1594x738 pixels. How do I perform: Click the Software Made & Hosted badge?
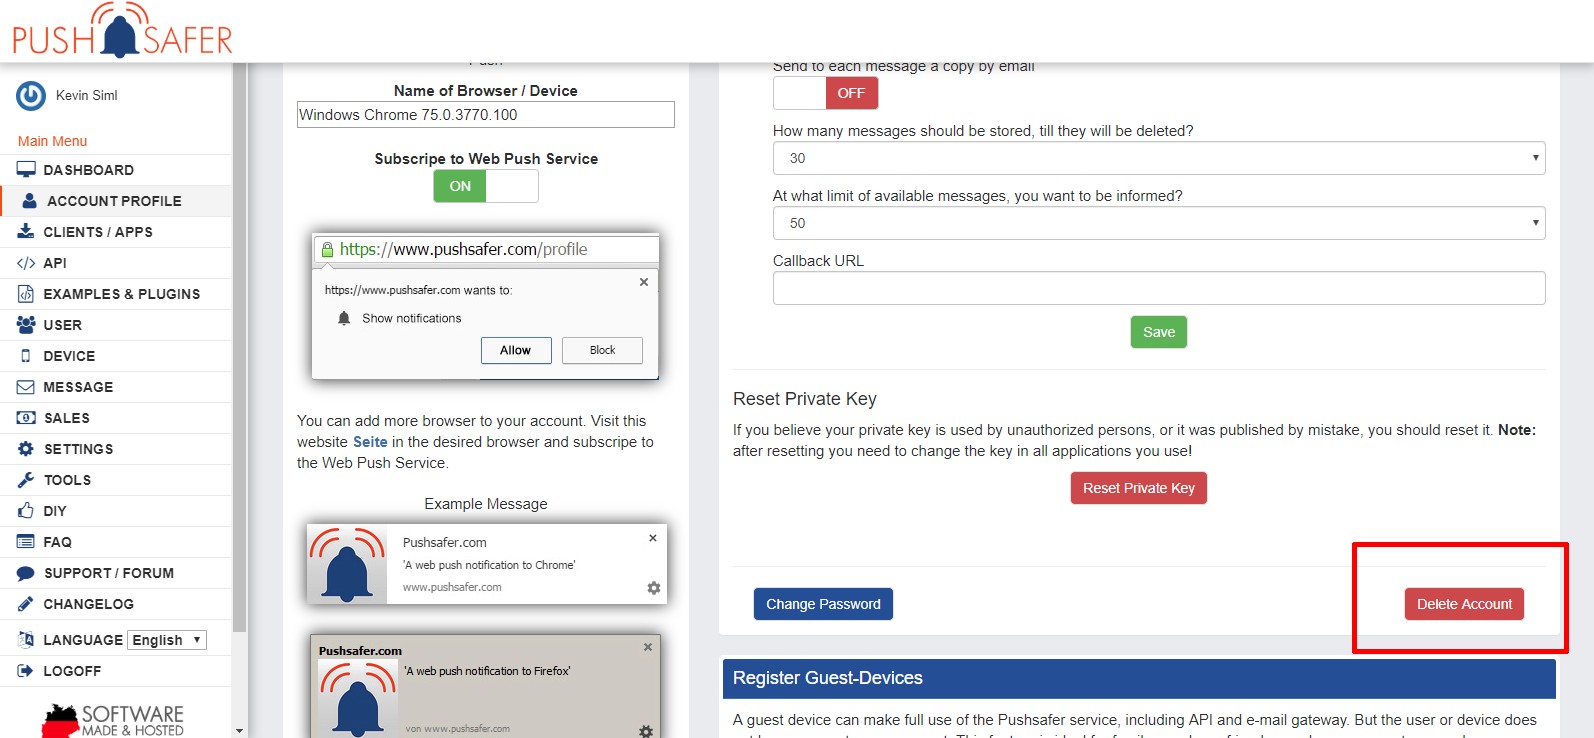tap(114, 720)
